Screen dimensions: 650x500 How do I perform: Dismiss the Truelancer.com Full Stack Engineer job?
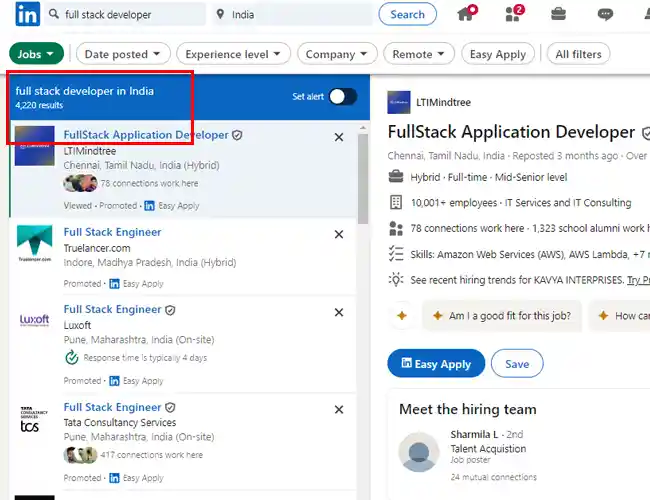tap(339, 235)
